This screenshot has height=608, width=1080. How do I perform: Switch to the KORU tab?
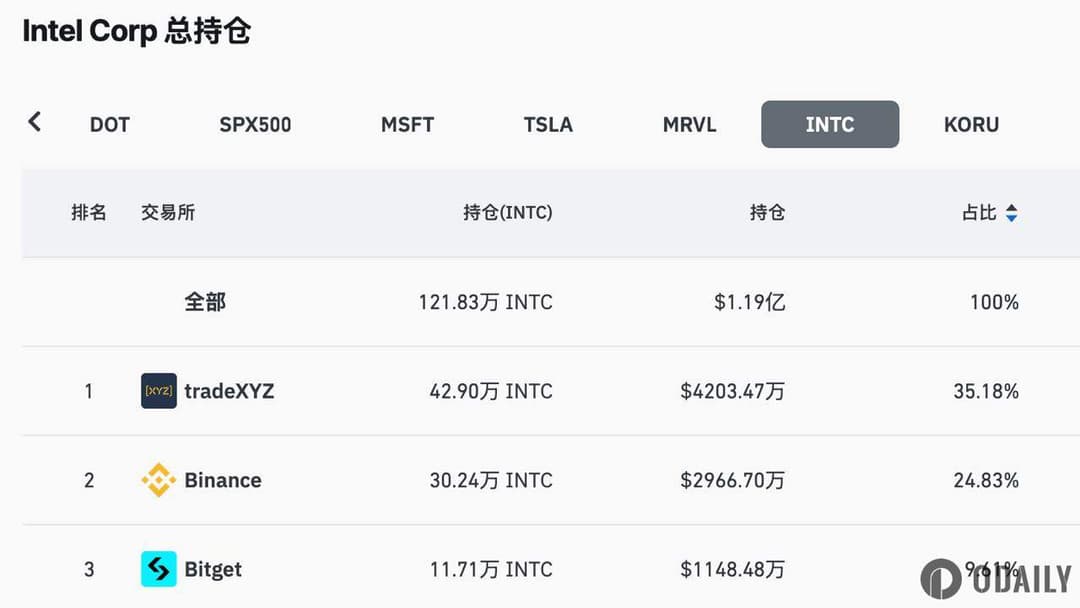[x=971, y=125]
